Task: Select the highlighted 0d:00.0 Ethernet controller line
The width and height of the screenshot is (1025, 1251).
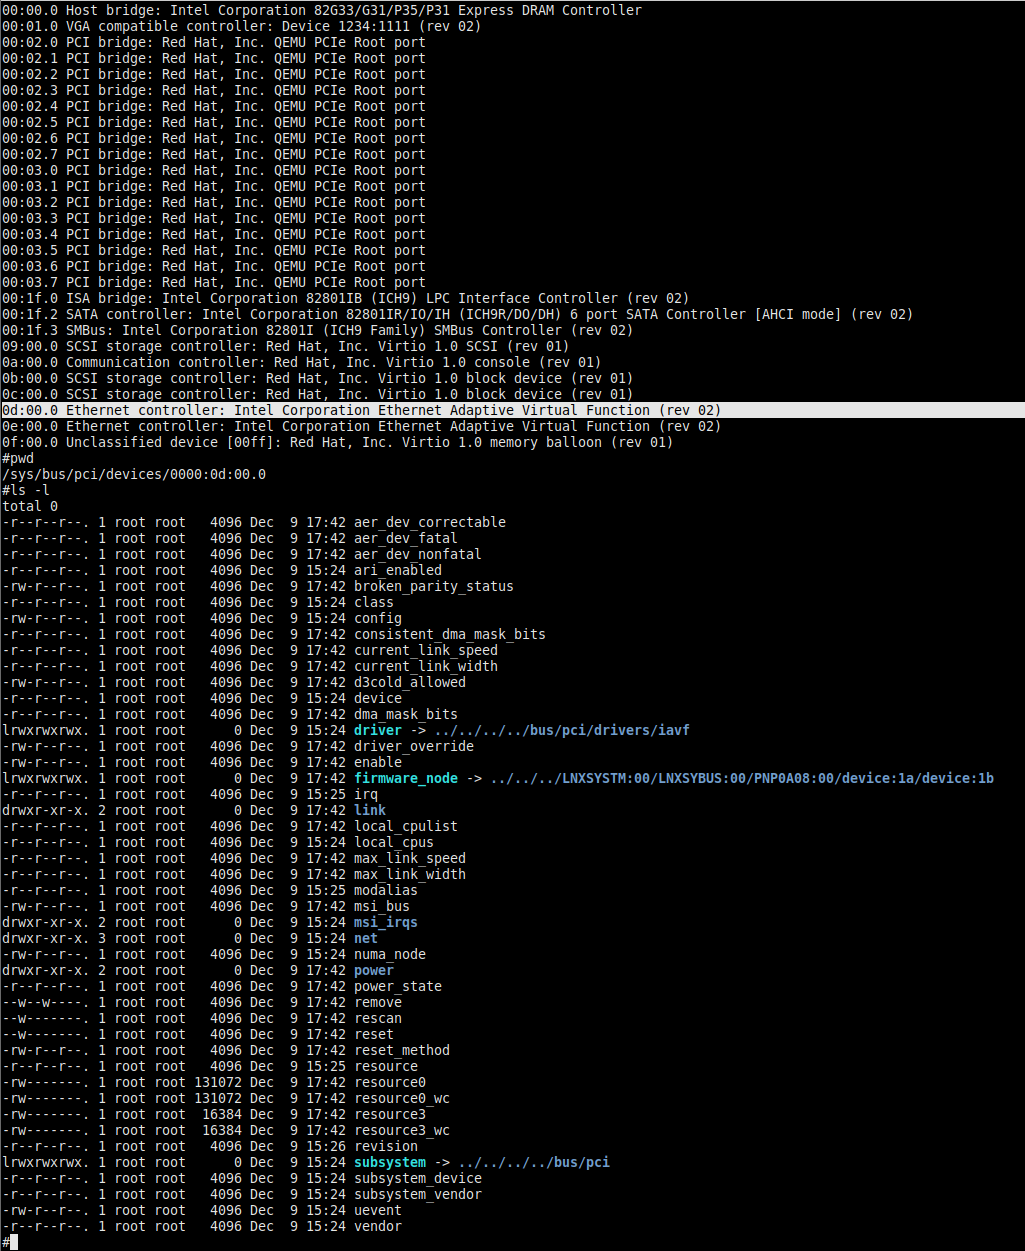Action: click(x=512, y=410)
